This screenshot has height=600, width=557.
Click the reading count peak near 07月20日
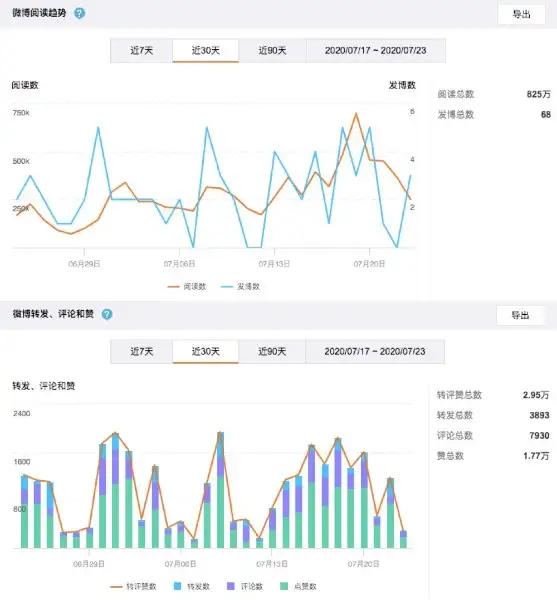pyautogui.click(x=356, y=114)
